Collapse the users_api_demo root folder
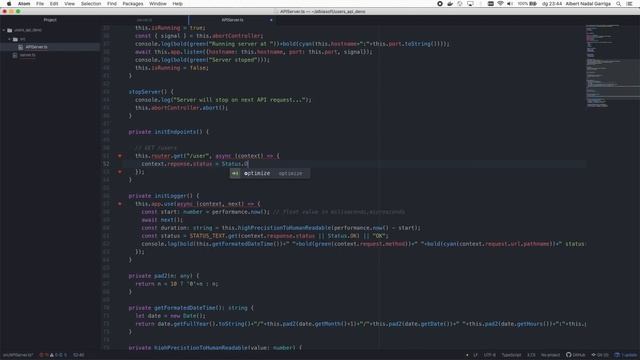Viewport: 640px width, 360px height. tap(4, 30)
